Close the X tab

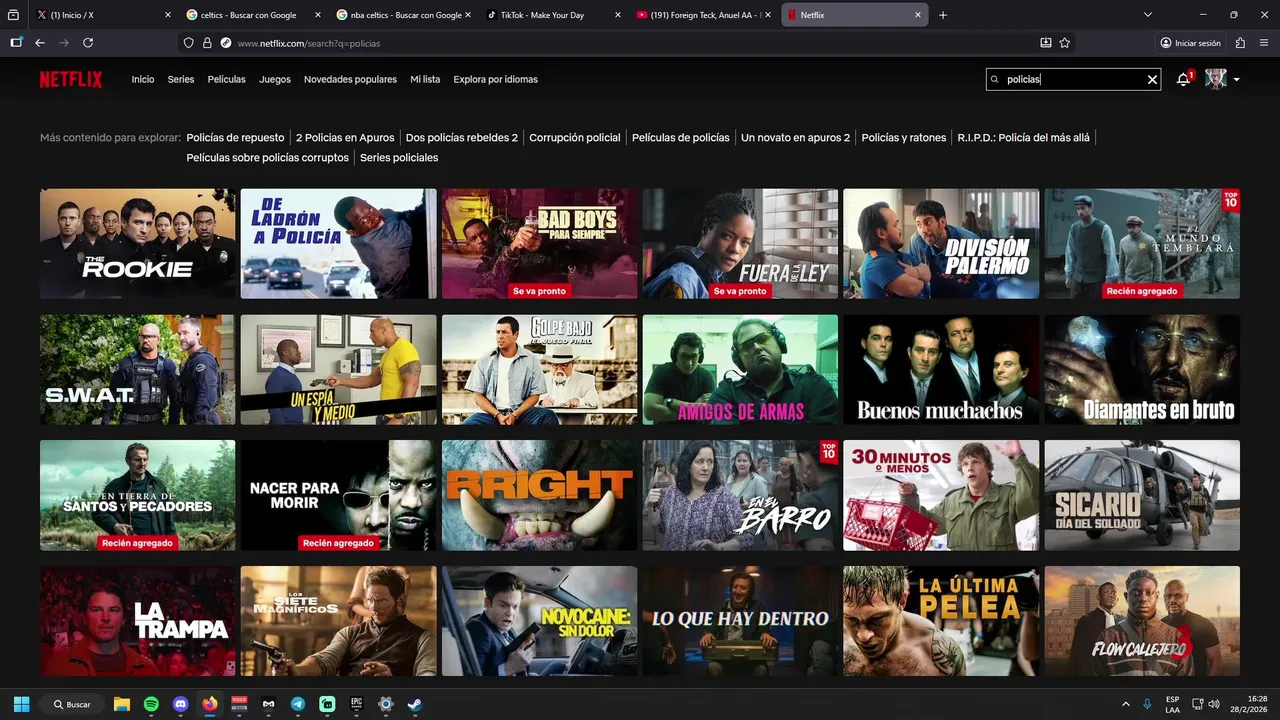pos(168,15)
